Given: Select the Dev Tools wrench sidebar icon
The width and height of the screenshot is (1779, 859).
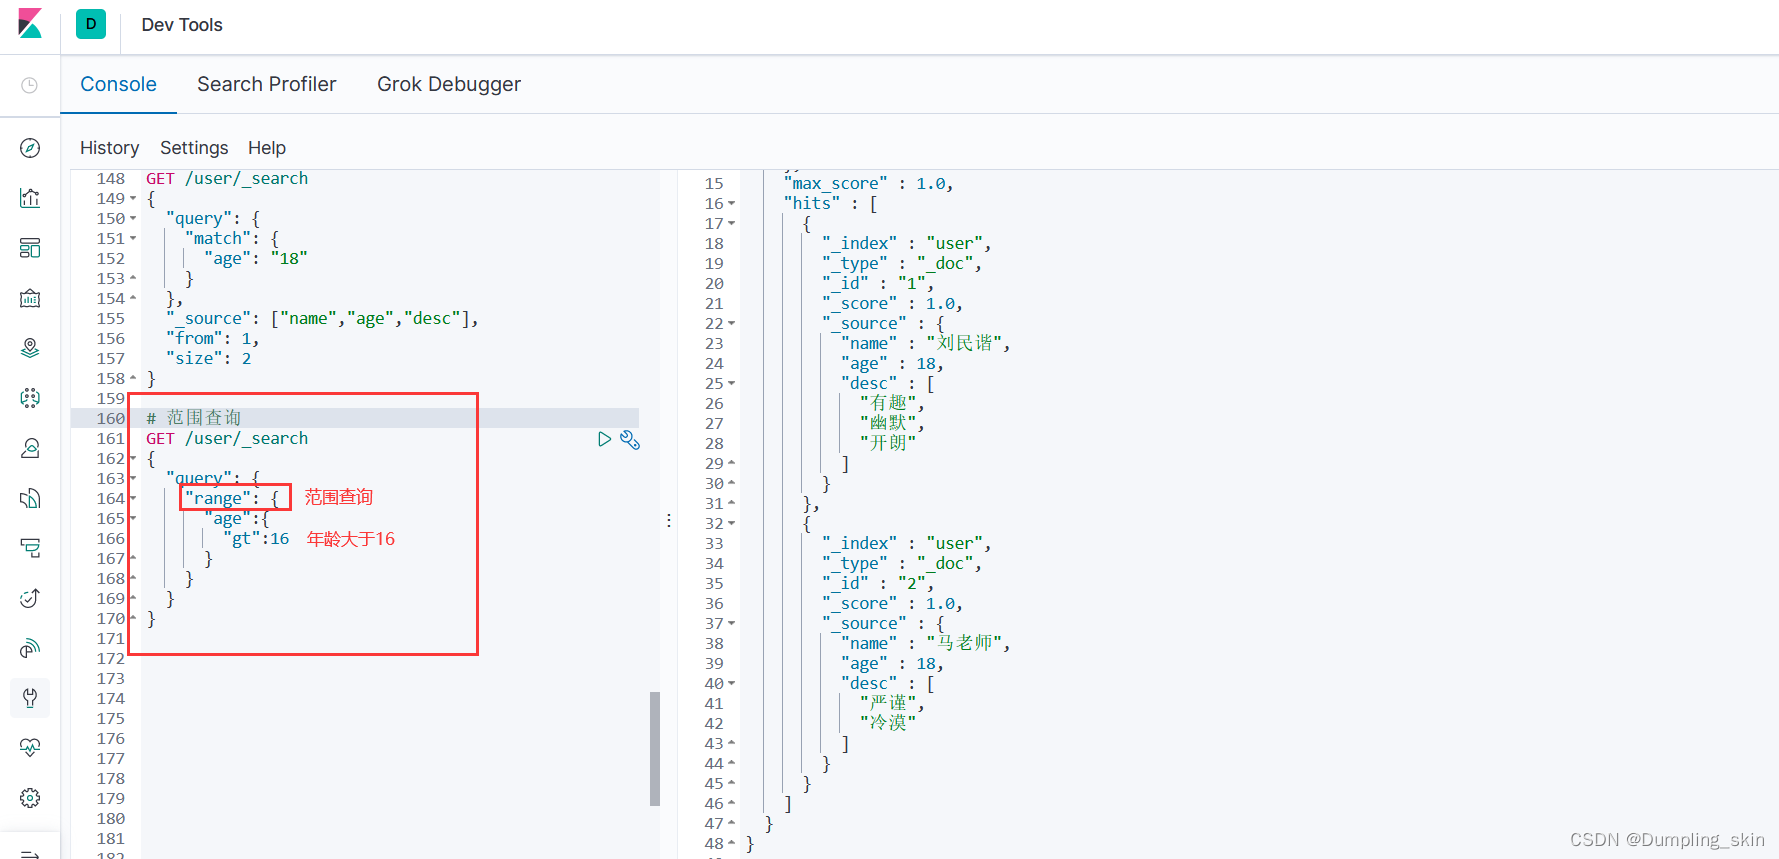Looking at the screenshot, I should coord(30,698).
